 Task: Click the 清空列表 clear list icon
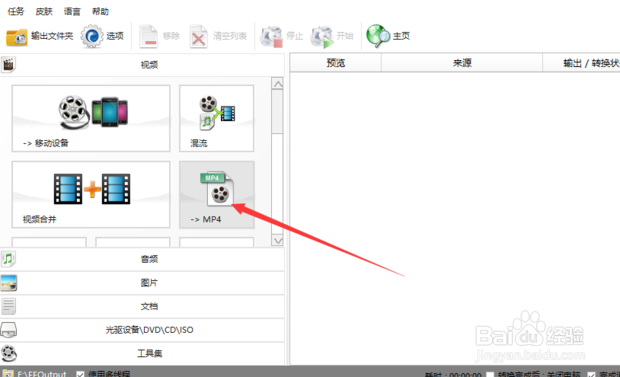(x=198, y=36)
